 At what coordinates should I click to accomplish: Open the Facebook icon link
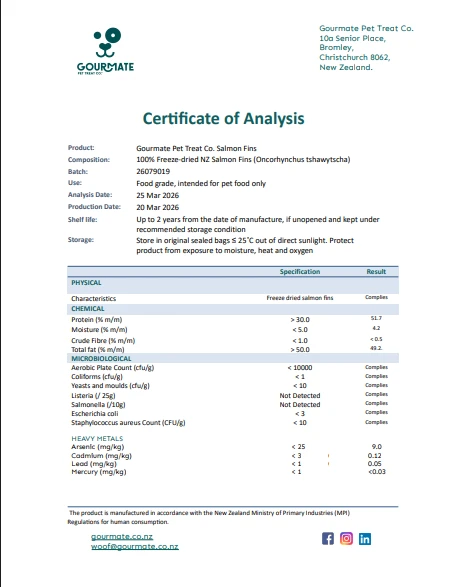[x=328, y=539]
